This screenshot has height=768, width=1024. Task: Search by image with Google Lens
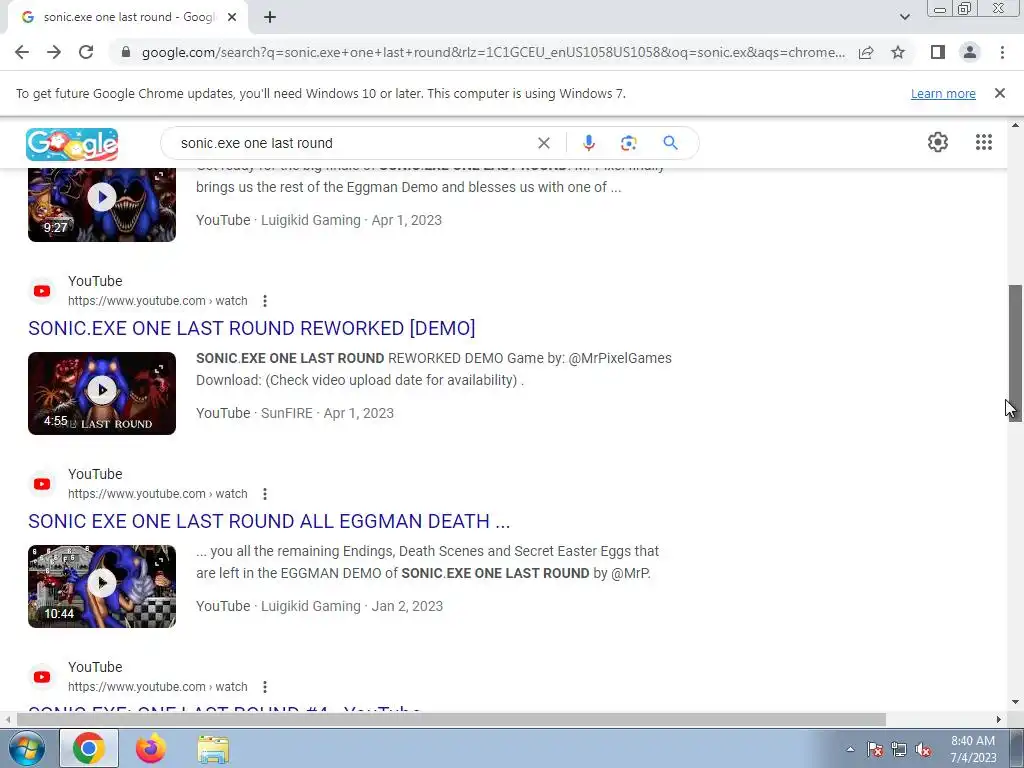tap(628, 143)
